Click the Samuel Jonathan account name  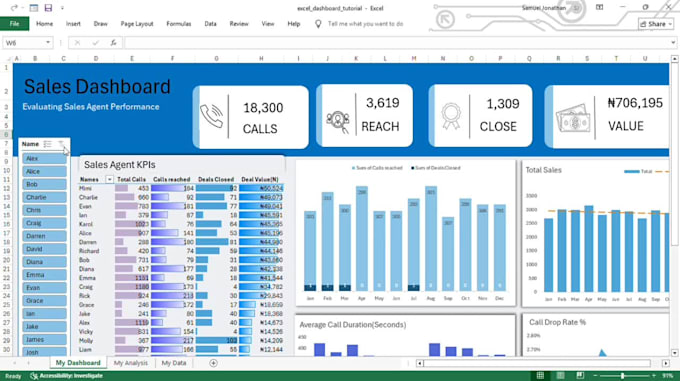tap(544, 8)
